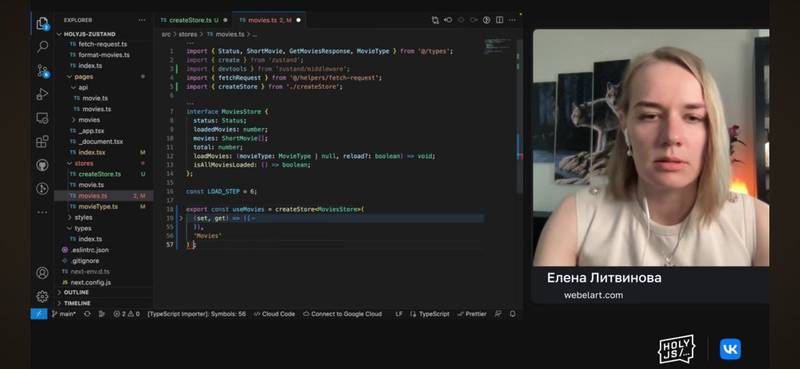The height and width of the screenshot is (369, 800).
Task: Click 'stores' in the breadcrumb
Action: 187,34
